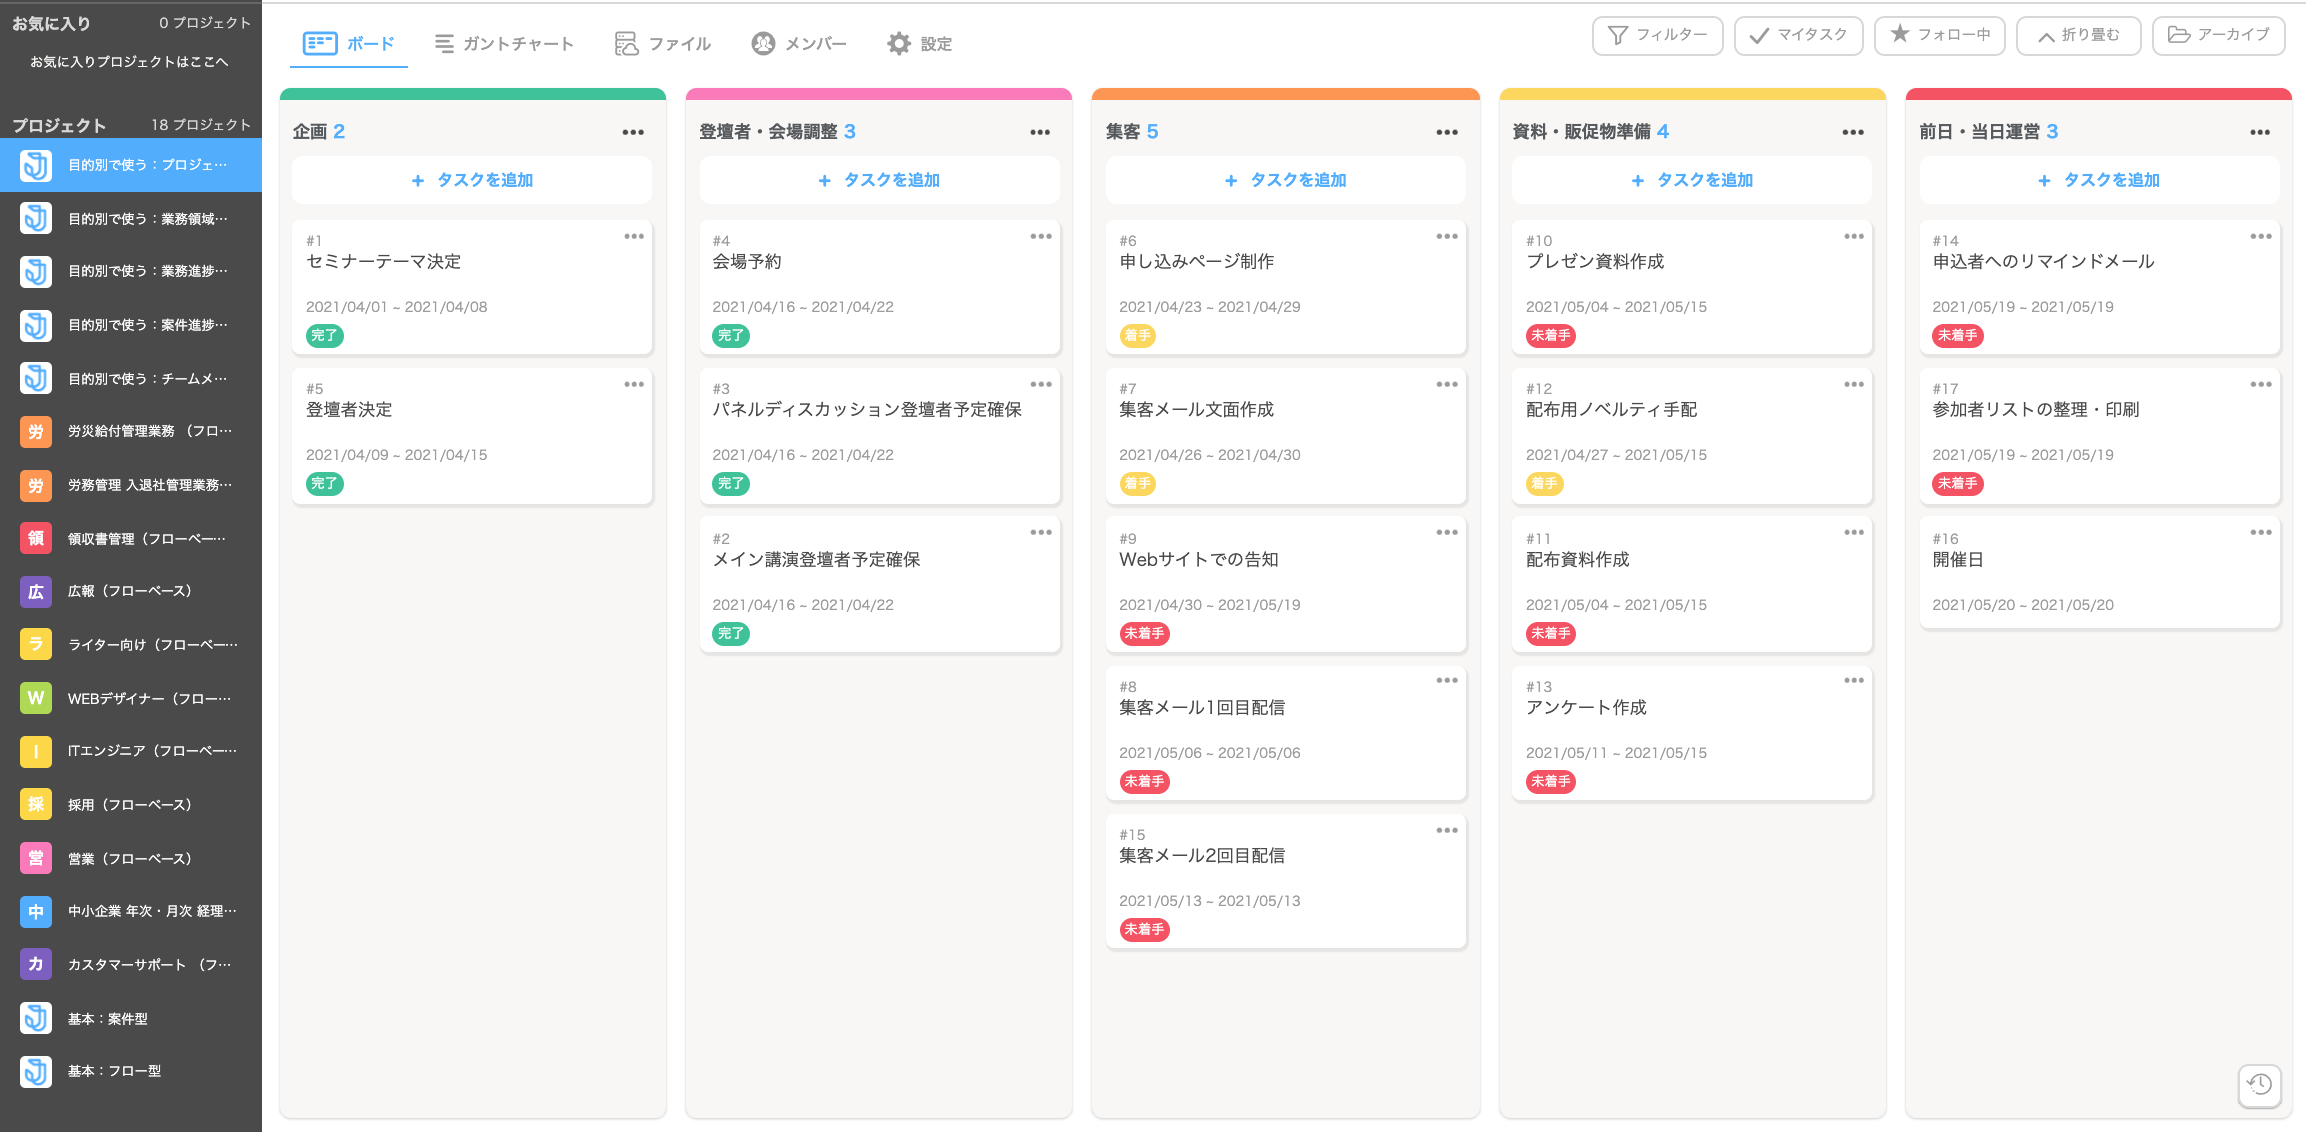The height and width of the screenshot is (1132, 2306).
Task: Click the カスタマーサポート purple project icon
Action: pyautogui.click(x=36, y=964)
